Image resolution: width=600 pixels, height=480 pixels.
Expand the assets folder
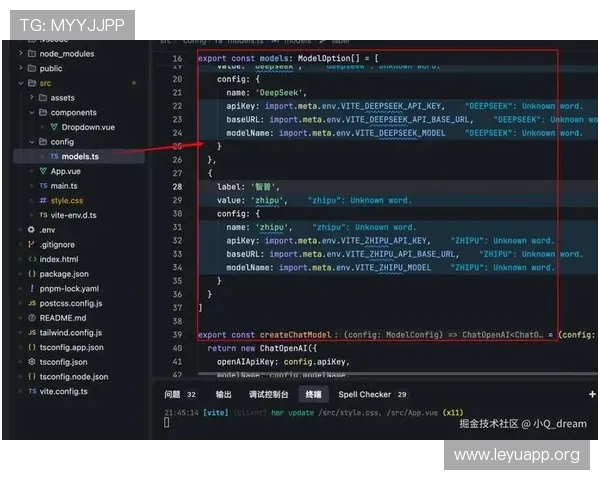point(32,97)
